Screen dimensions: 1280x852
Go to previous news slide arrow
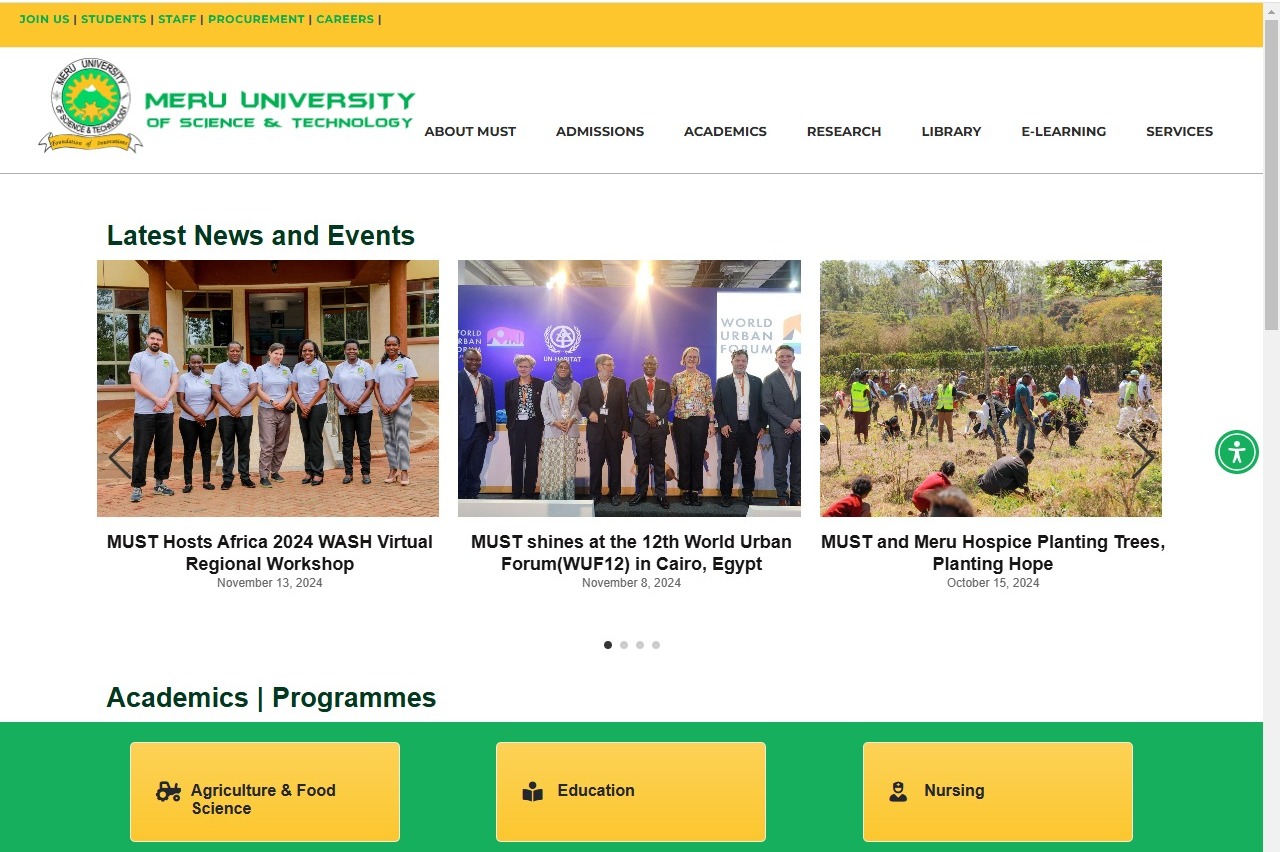tap(120, 457)
